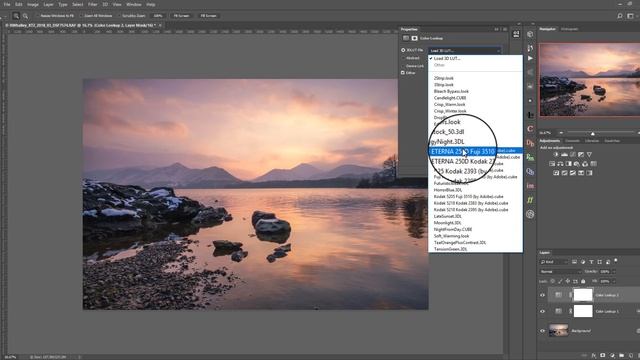The height and width of the screenshot is (360, 640).
Task: Open the Properties panel flyout menu
Action: 505,29
